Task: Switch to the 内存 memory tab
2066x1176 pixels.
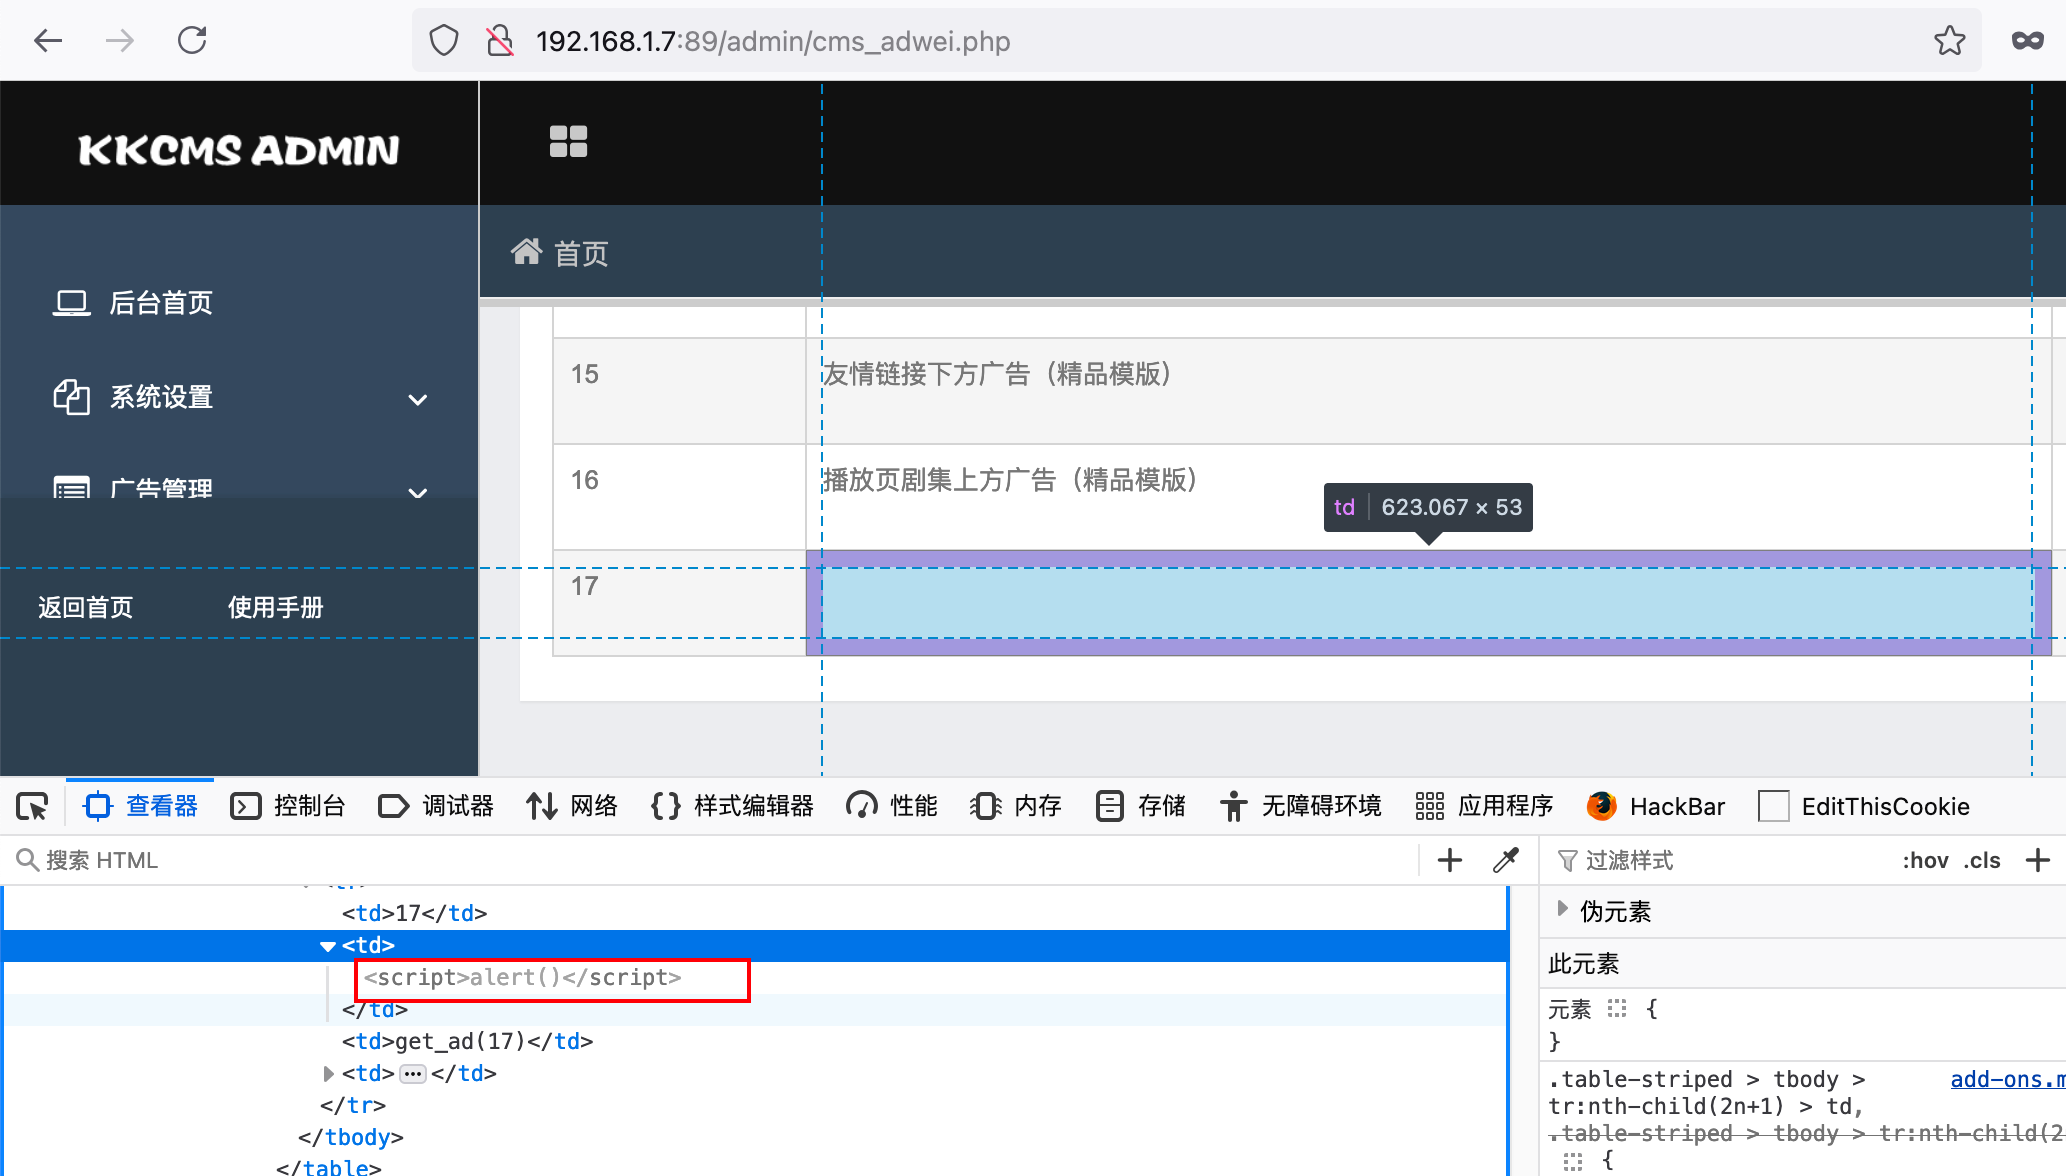Action: pyautogui.click(x=1016, y=806)
